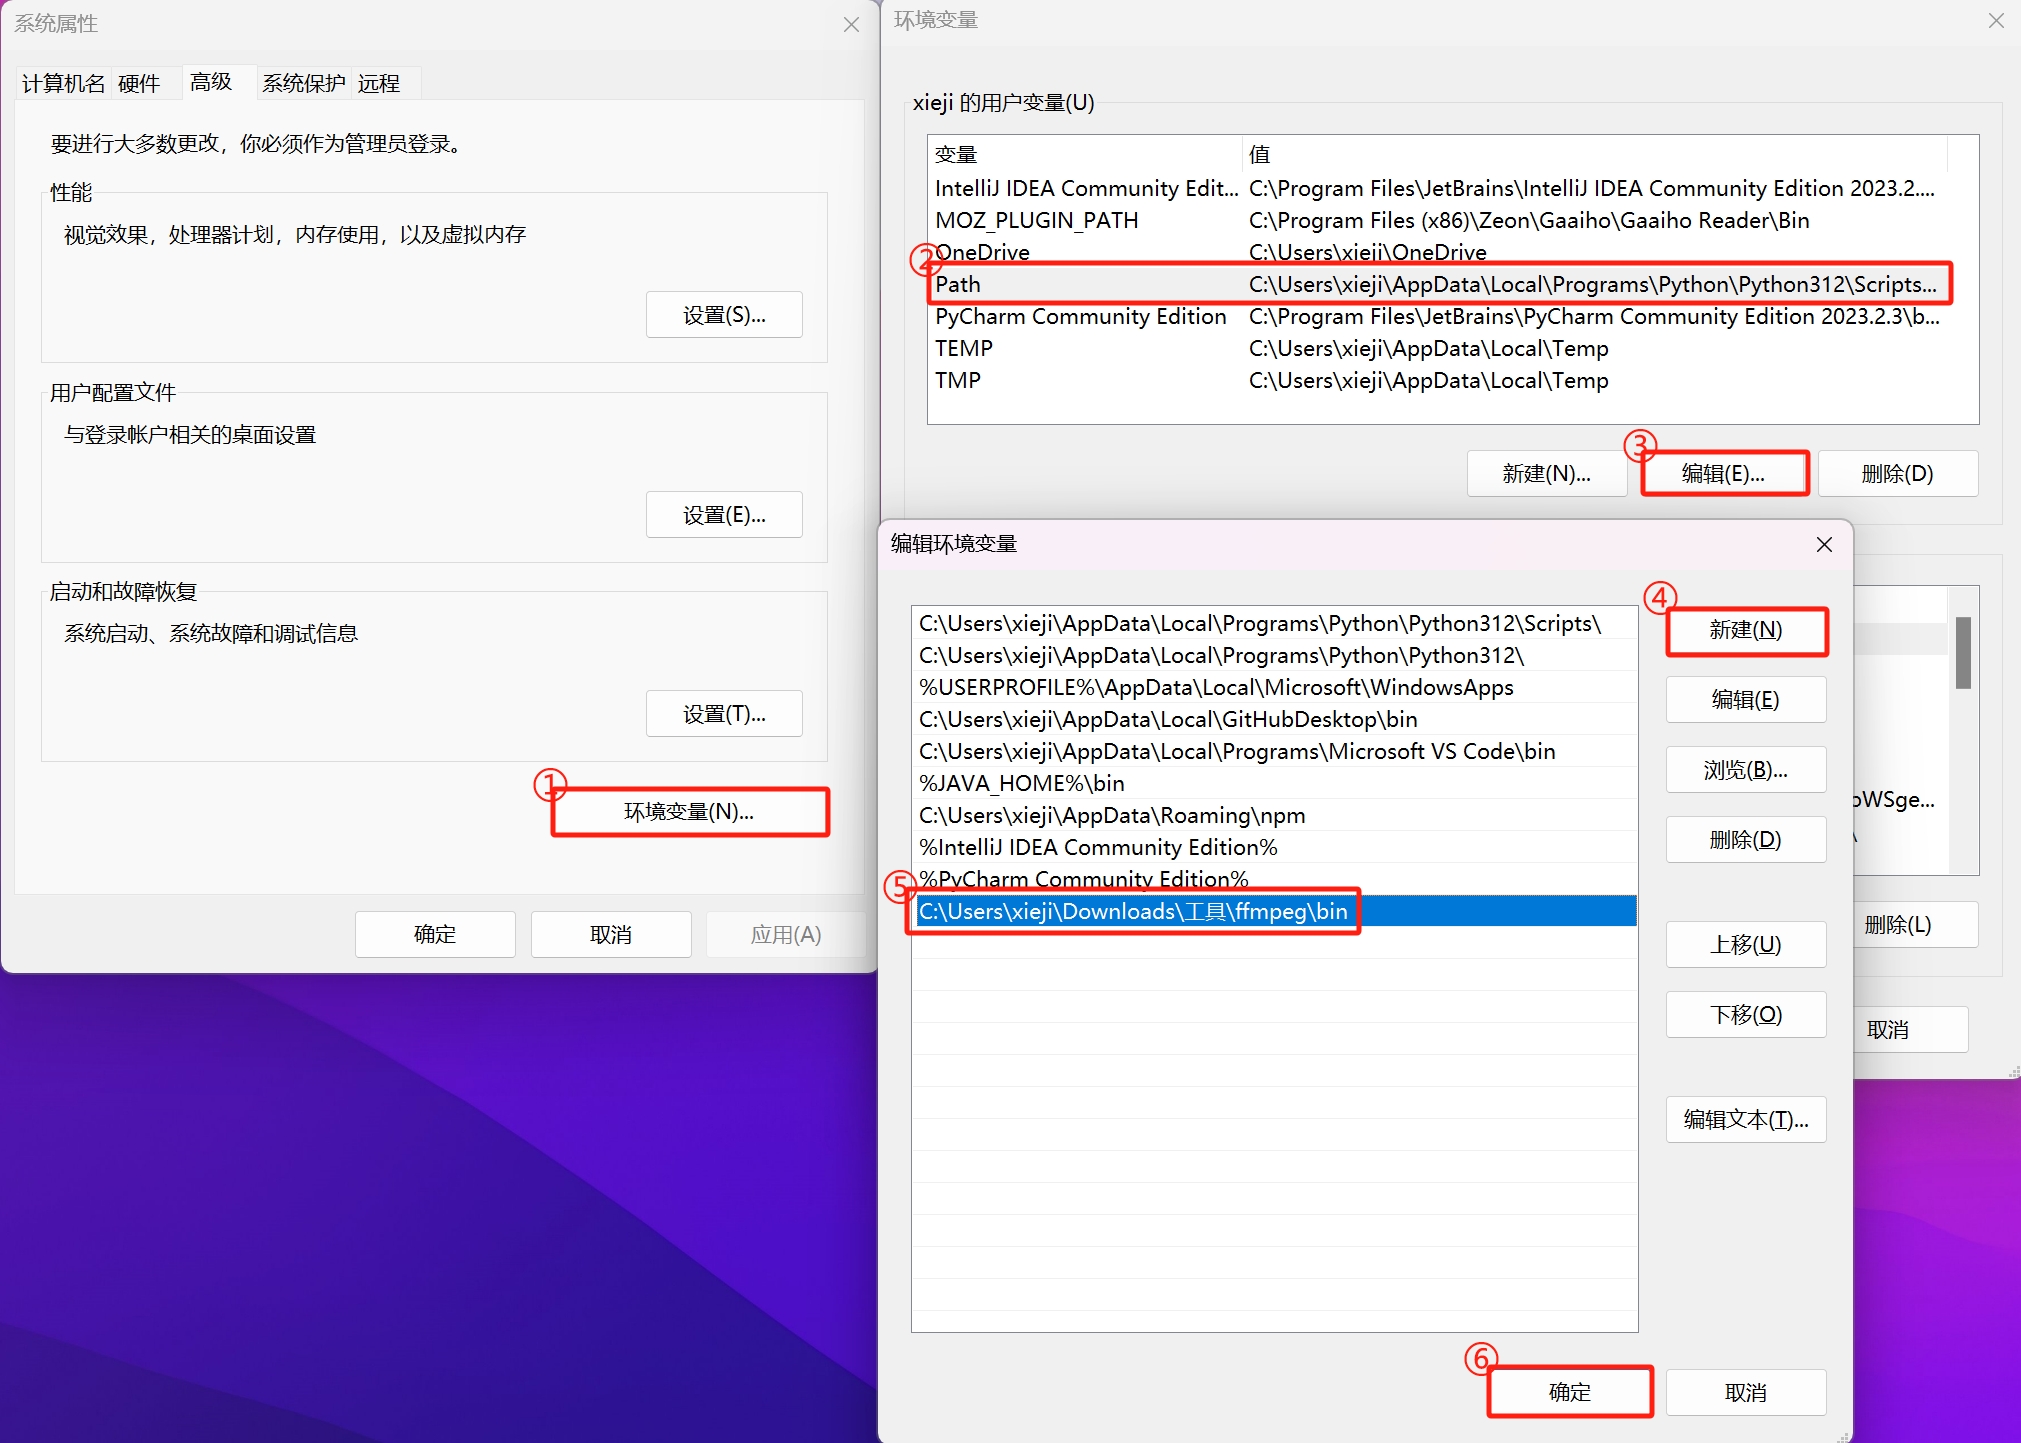2021x1443 pixels.
Task: Click the 浏览(B)... button
Action: click(x=1745, y=770)
